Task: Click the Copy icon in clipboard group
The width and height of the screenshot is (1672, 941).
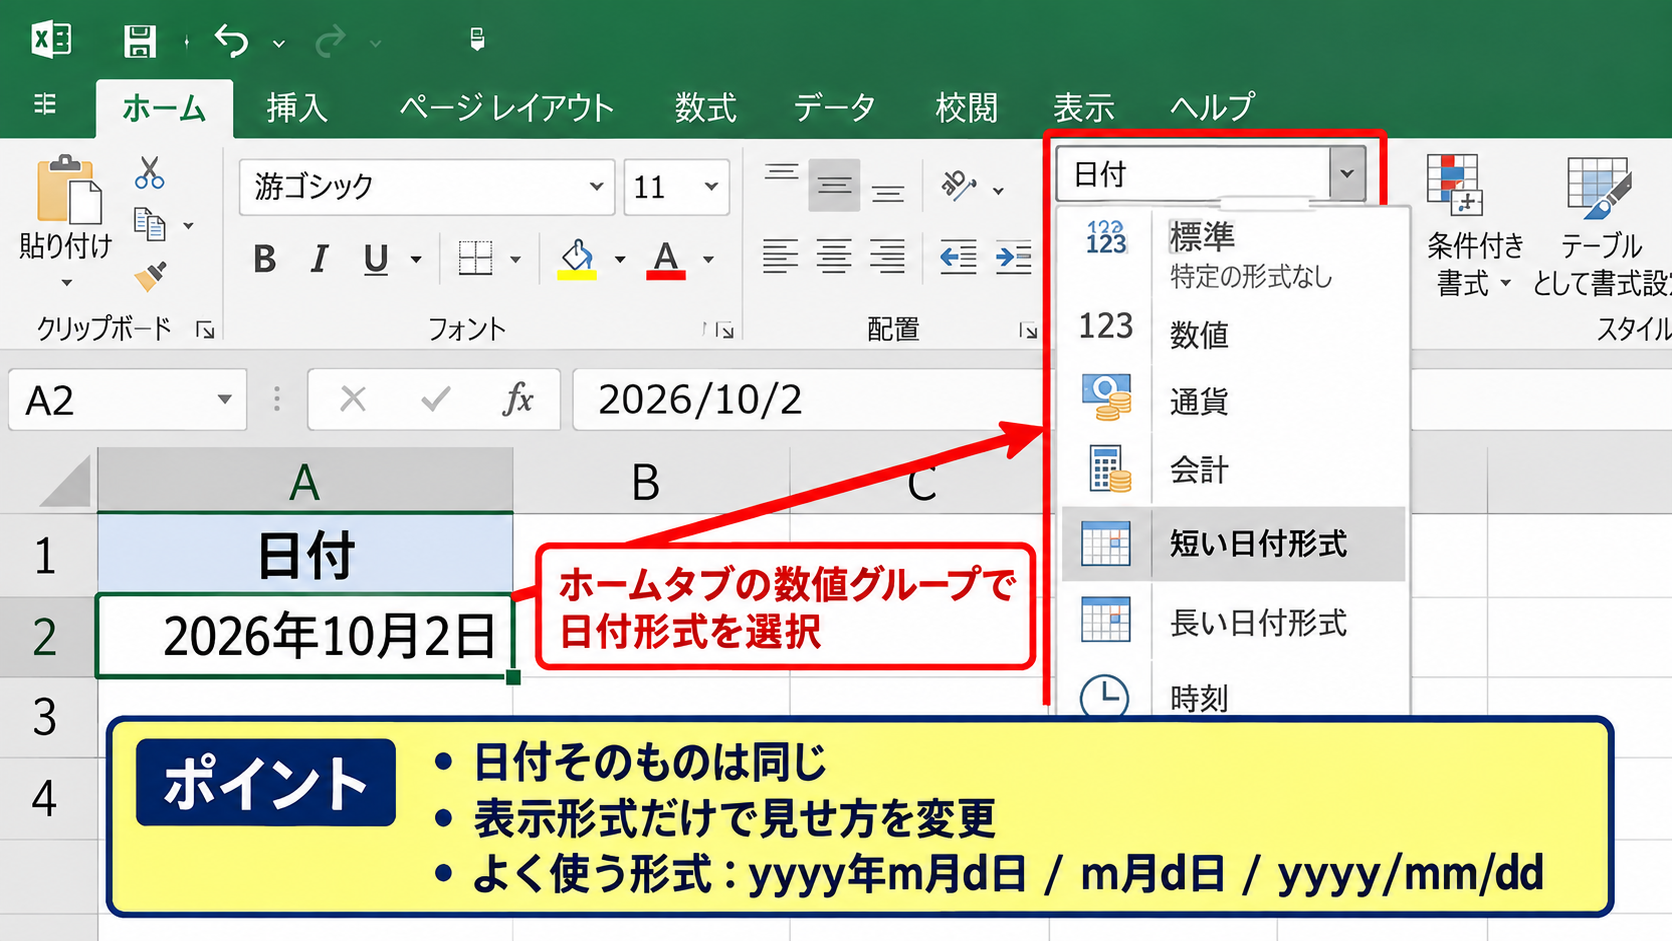Action: pos(149,224)
